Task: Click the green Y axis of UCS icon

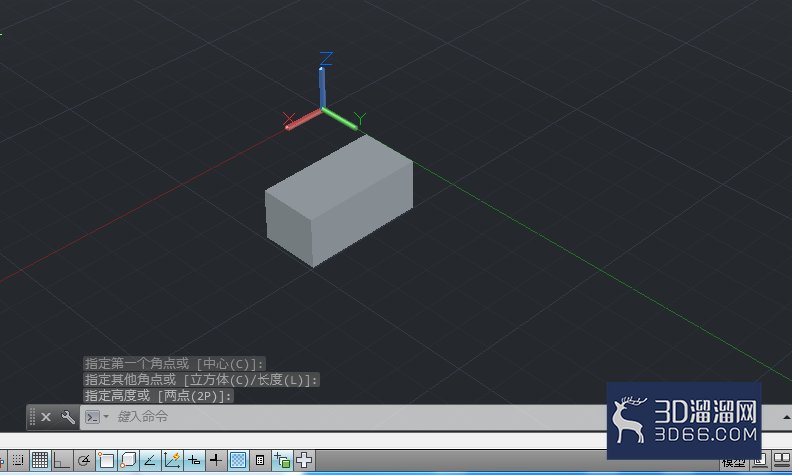Action: 339,119
